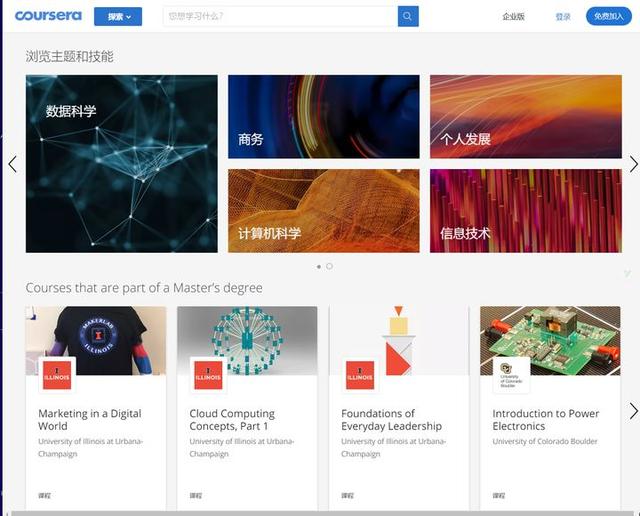This screenshot has width=640, height=516.
Task: Click the horizontal scrollbar at bottom
Action: (322, 513)
